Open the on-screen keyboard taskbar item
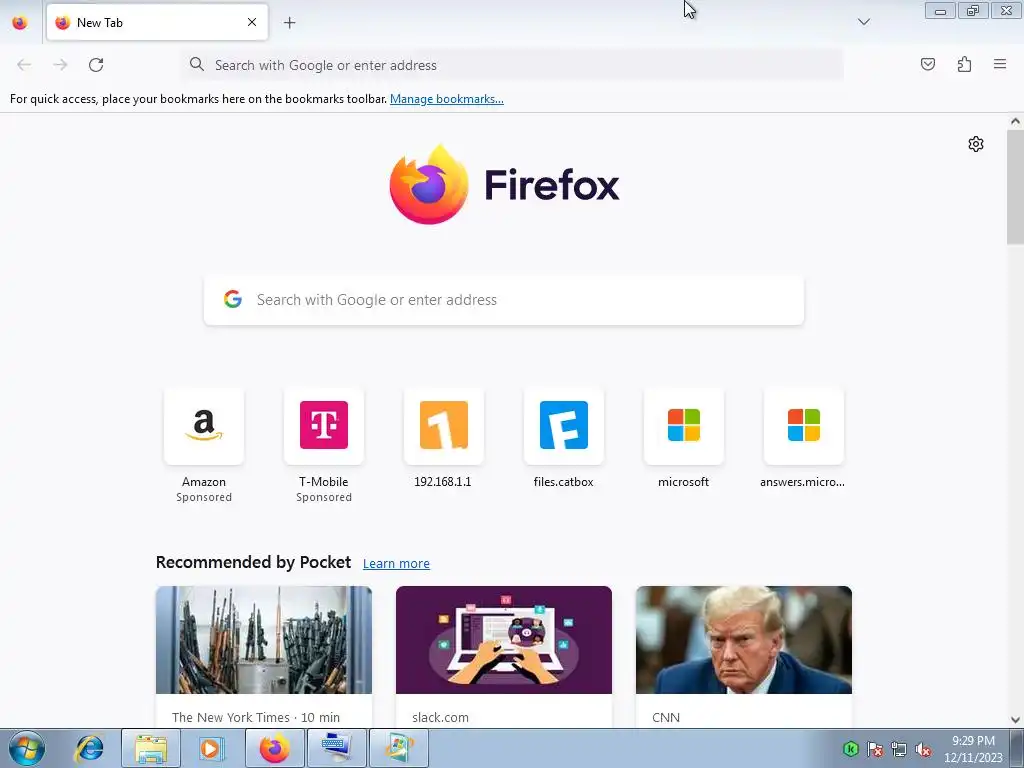The height and width of the screenshot is (768, 1024). pyautogui.click(x=337, y=748)
